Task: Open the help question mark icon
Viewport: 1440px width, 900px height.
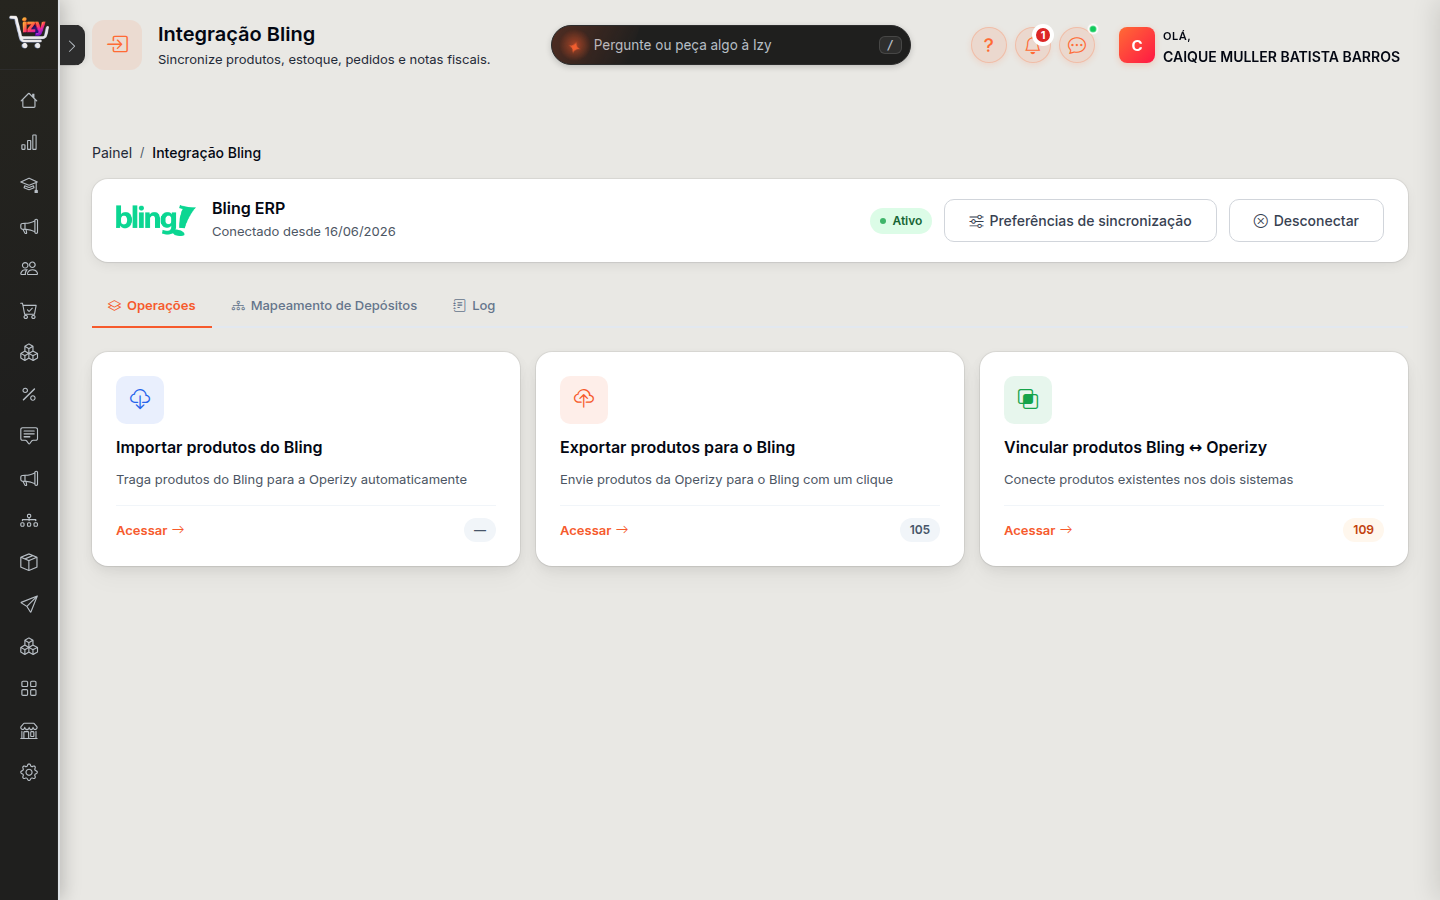Action: pos(989,45)
